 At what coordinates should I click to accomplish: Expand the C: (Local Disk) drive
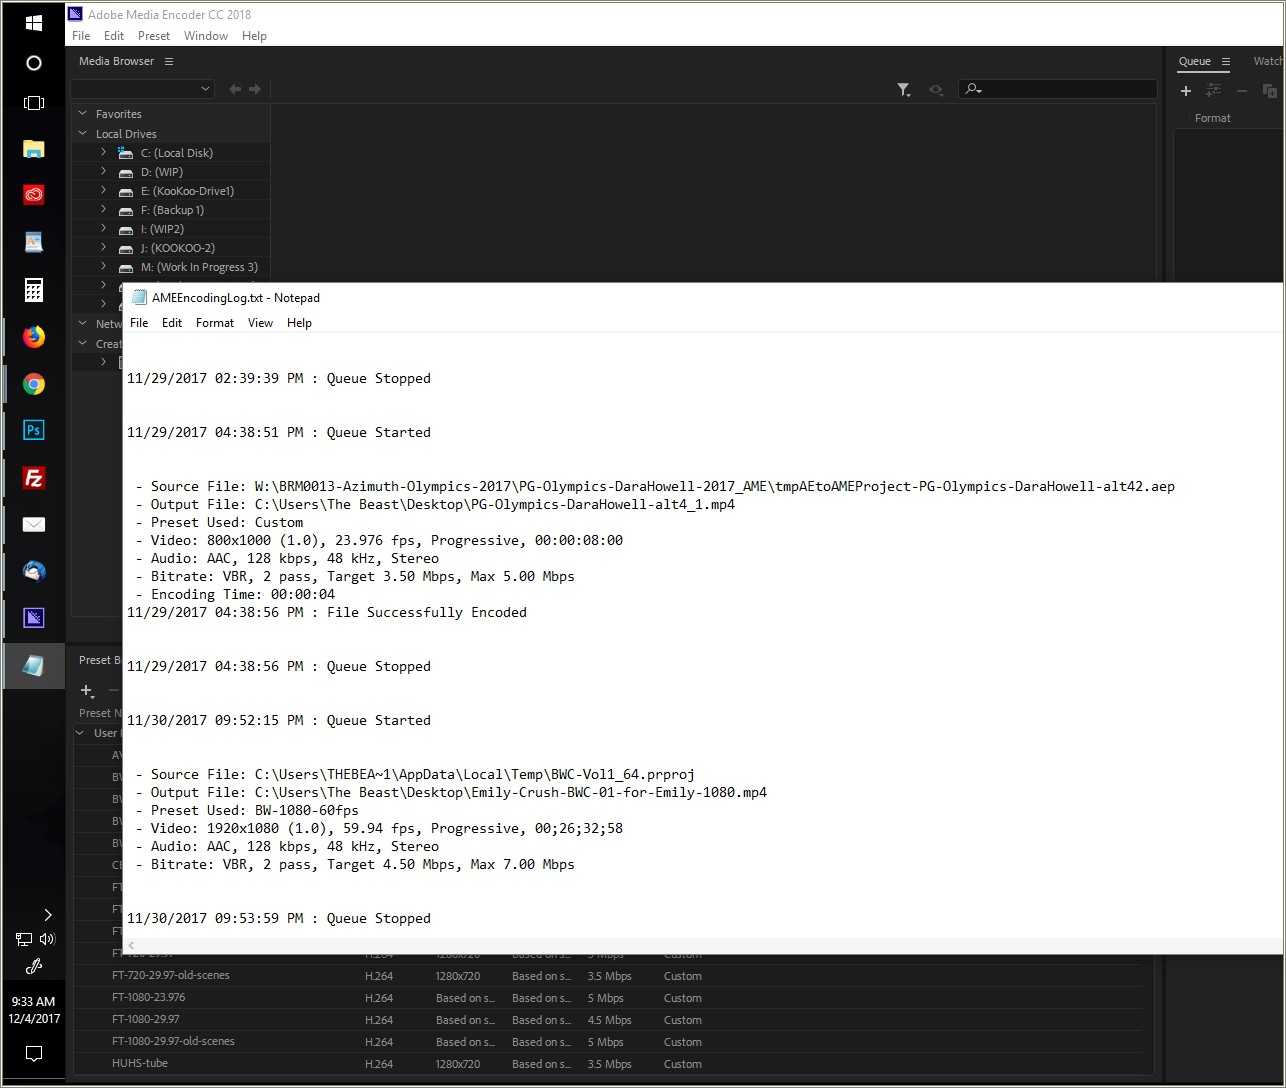click(x=103, y=152)
